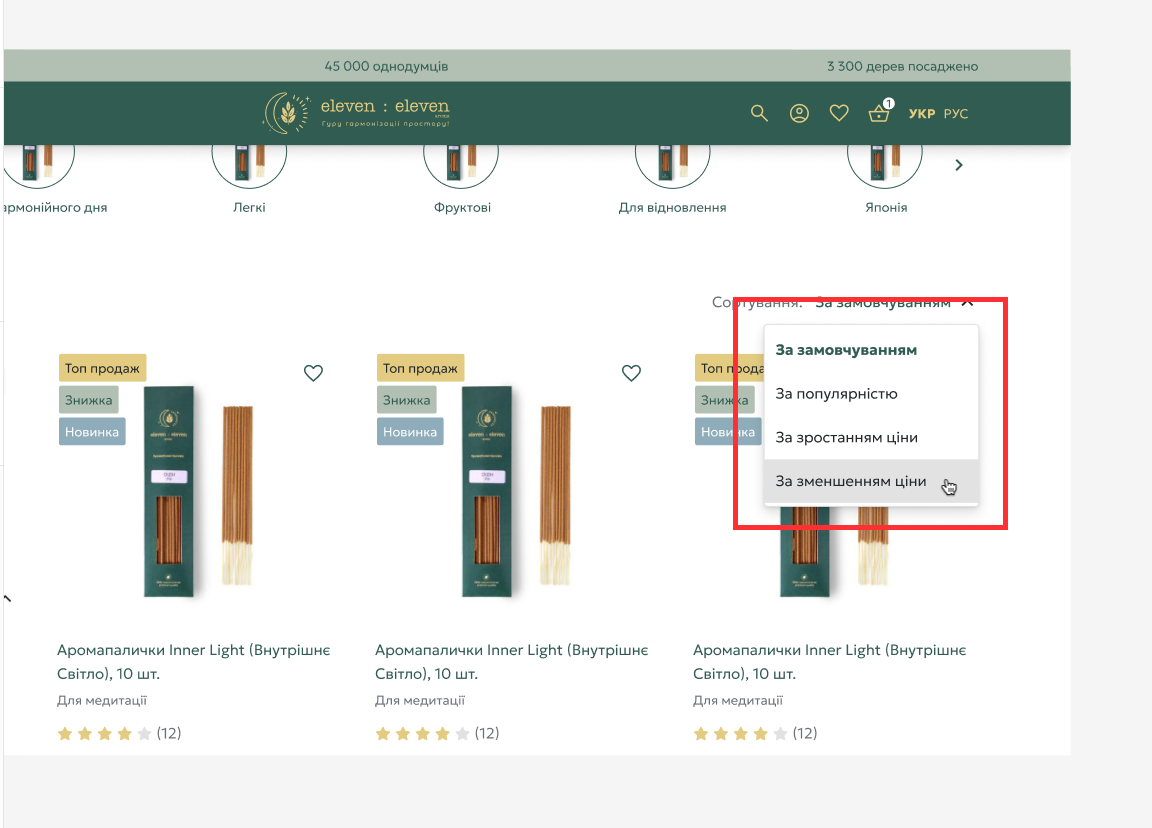
Task: Open the Японія category
Action: (886, 207)
